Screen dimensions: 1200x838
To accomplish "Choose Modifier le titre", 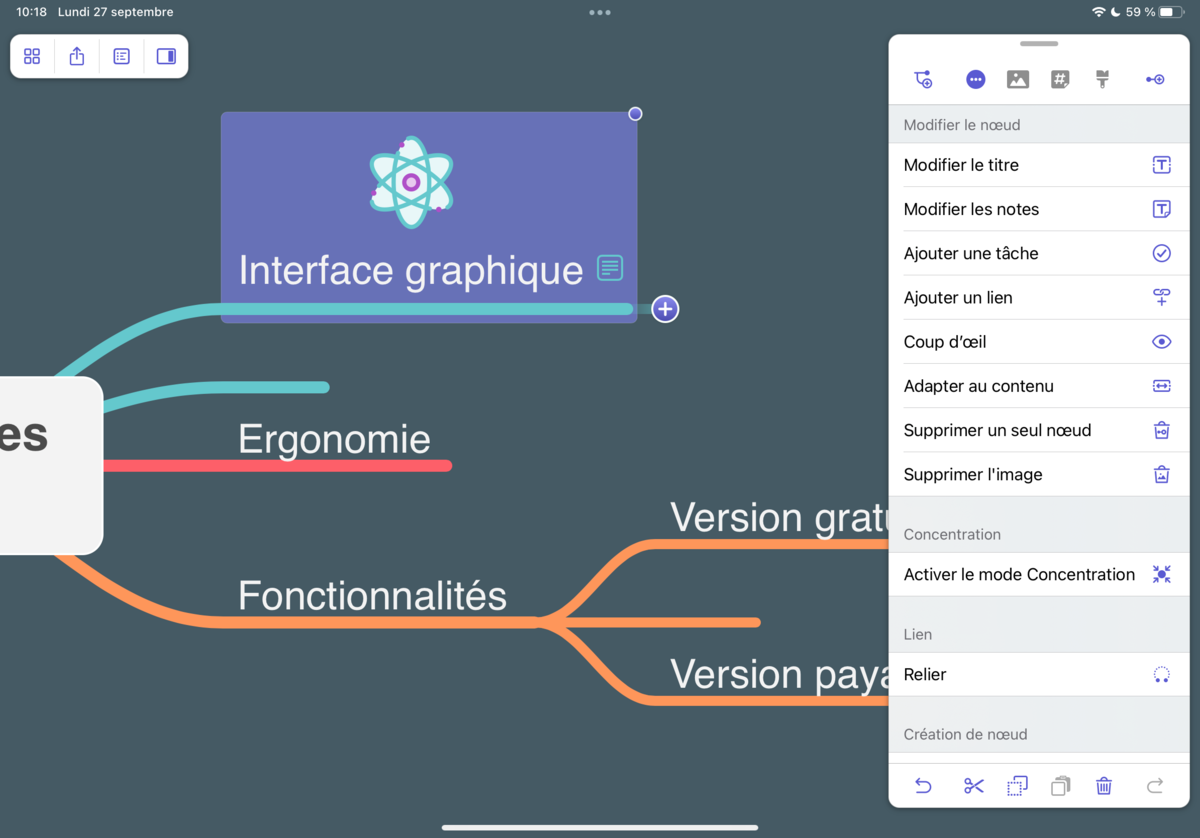I will click(1039, 165).
